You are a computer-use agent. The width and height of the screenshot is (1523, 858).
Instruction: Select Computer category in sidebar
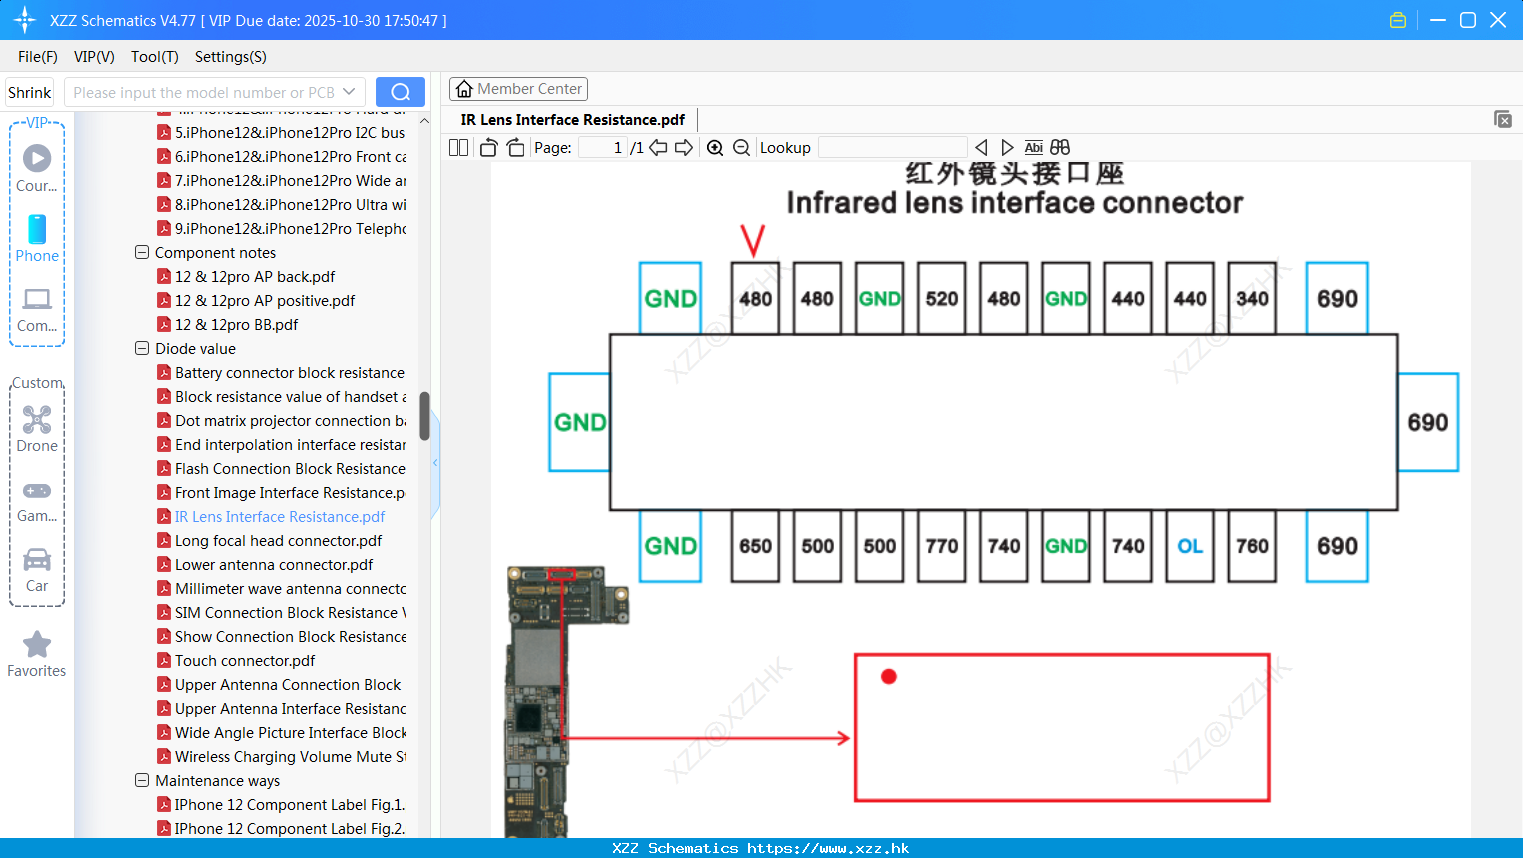(x=37, y=309)
